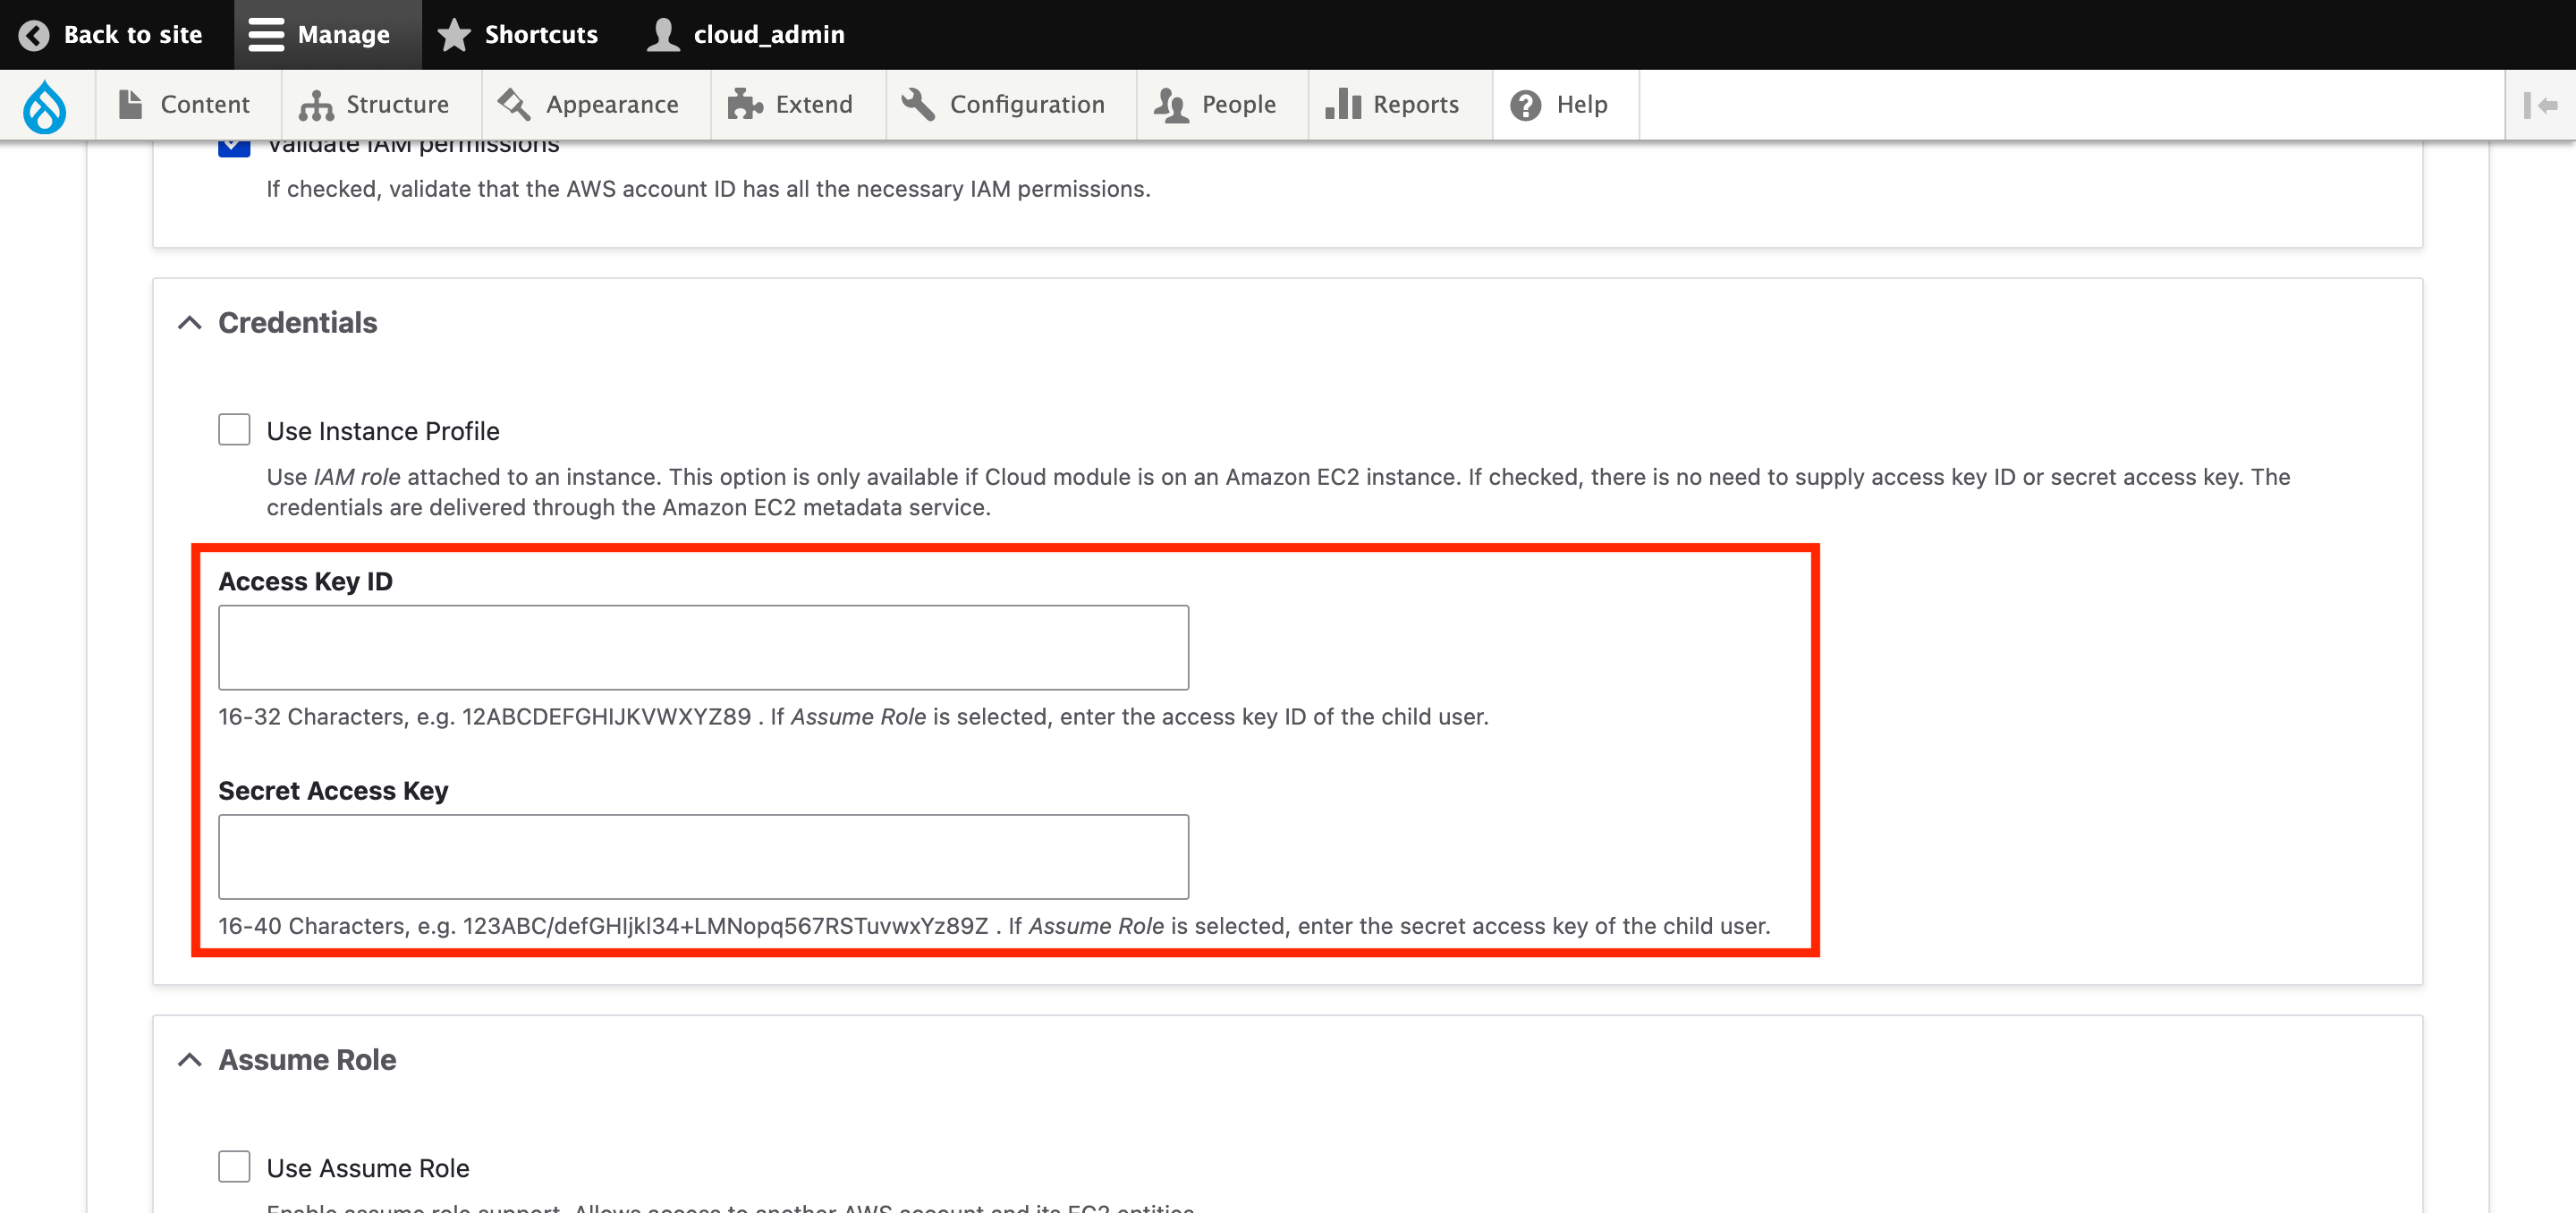
Task: Click the Help question mark icon
Action: point(1525,105)
